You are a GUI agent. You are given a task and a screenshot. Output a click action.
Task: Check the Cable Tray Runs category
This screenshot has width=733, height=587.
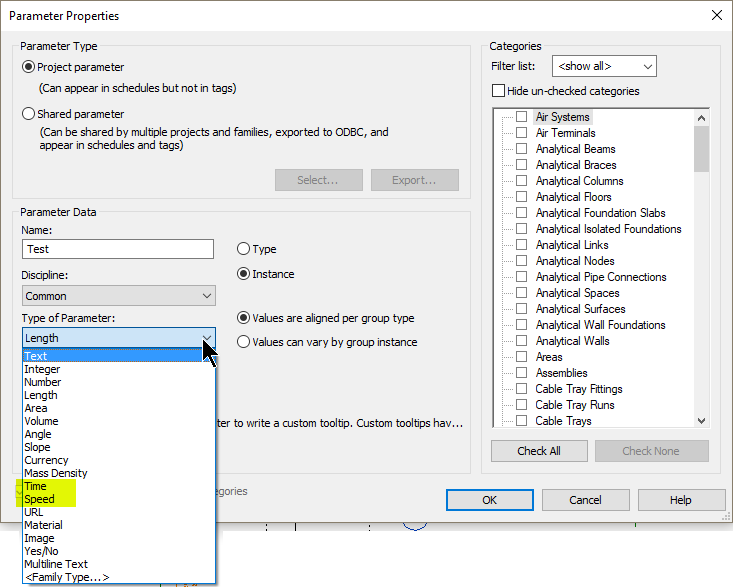521,405
